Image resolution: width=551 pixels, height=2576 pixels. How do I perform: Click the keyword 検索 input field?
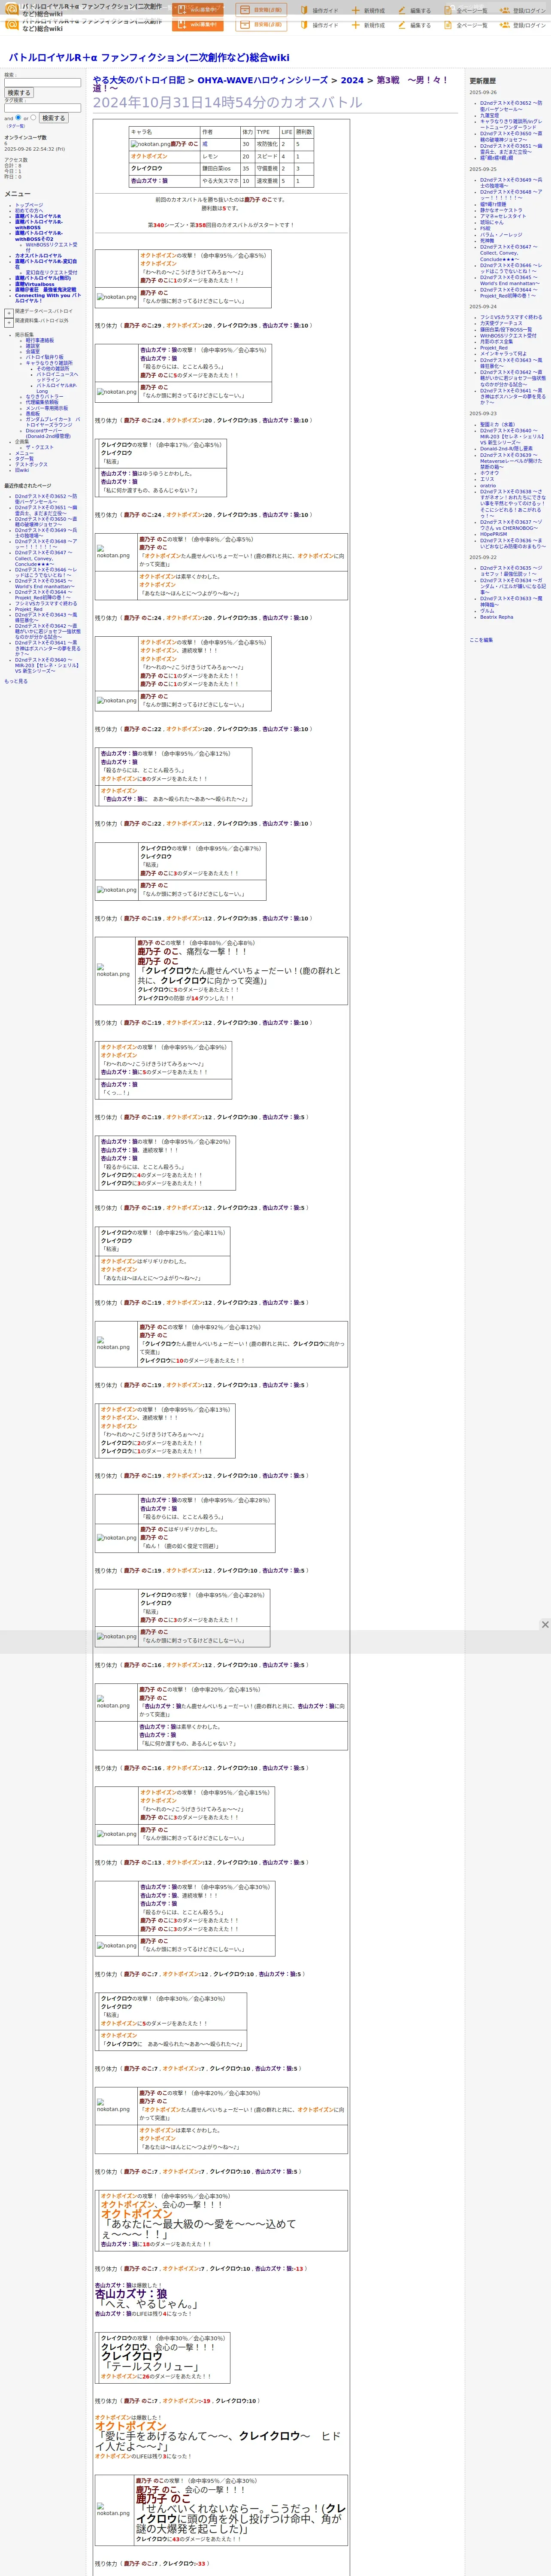tap(42, 83)
